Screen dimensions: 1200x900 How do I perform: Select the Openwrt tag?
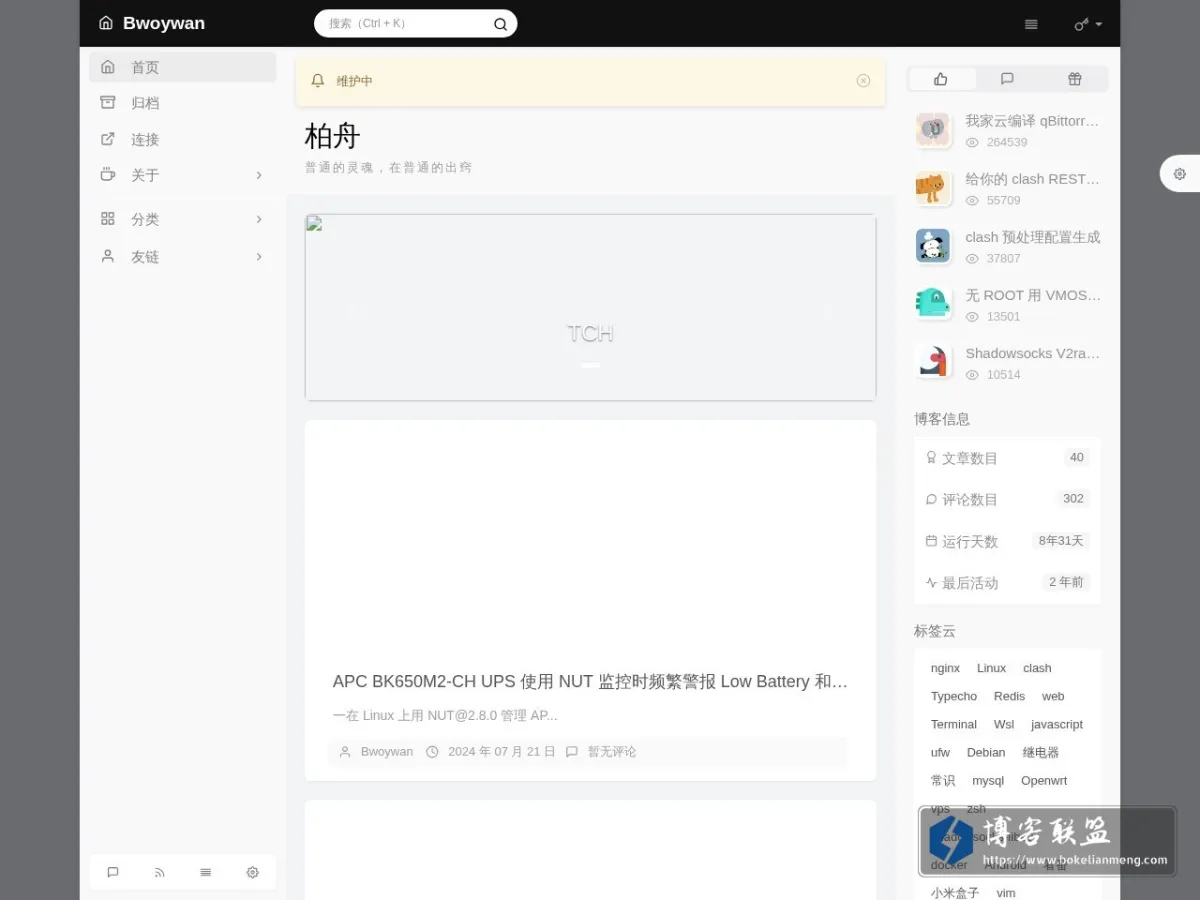click(1044, 780)
